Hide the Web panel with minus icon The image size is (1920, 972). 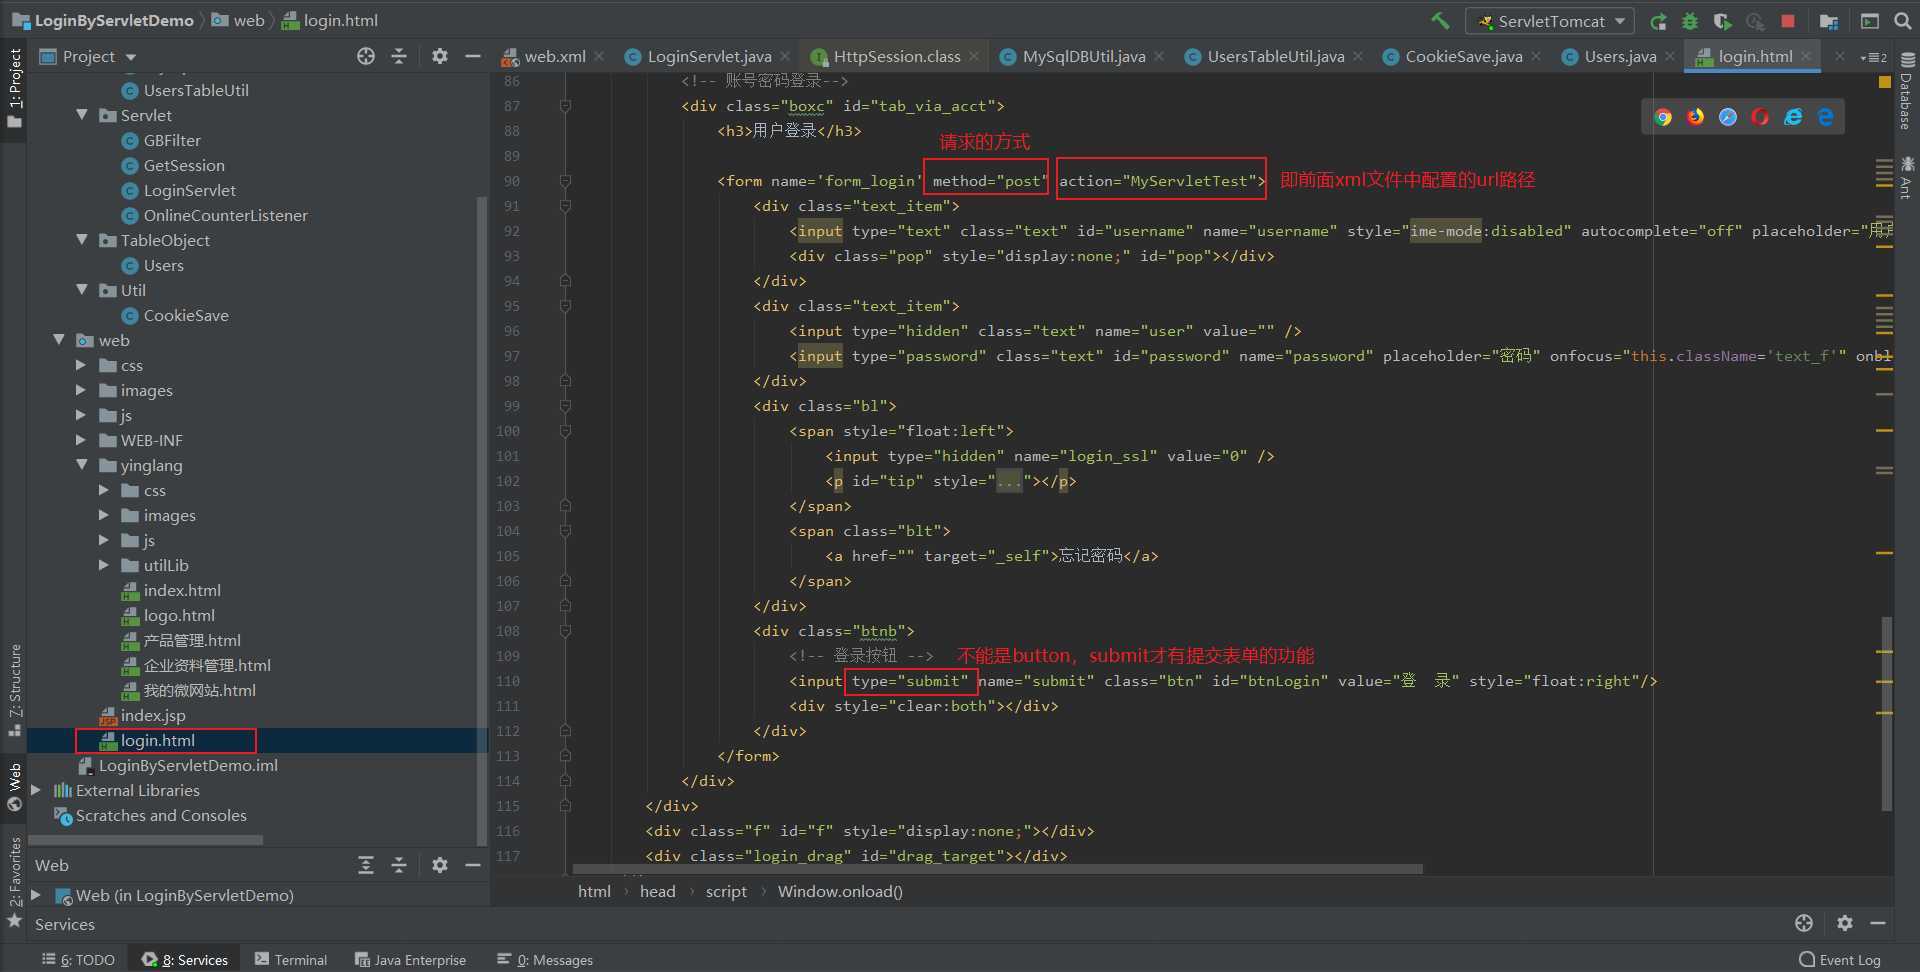(x=473, y=865)
